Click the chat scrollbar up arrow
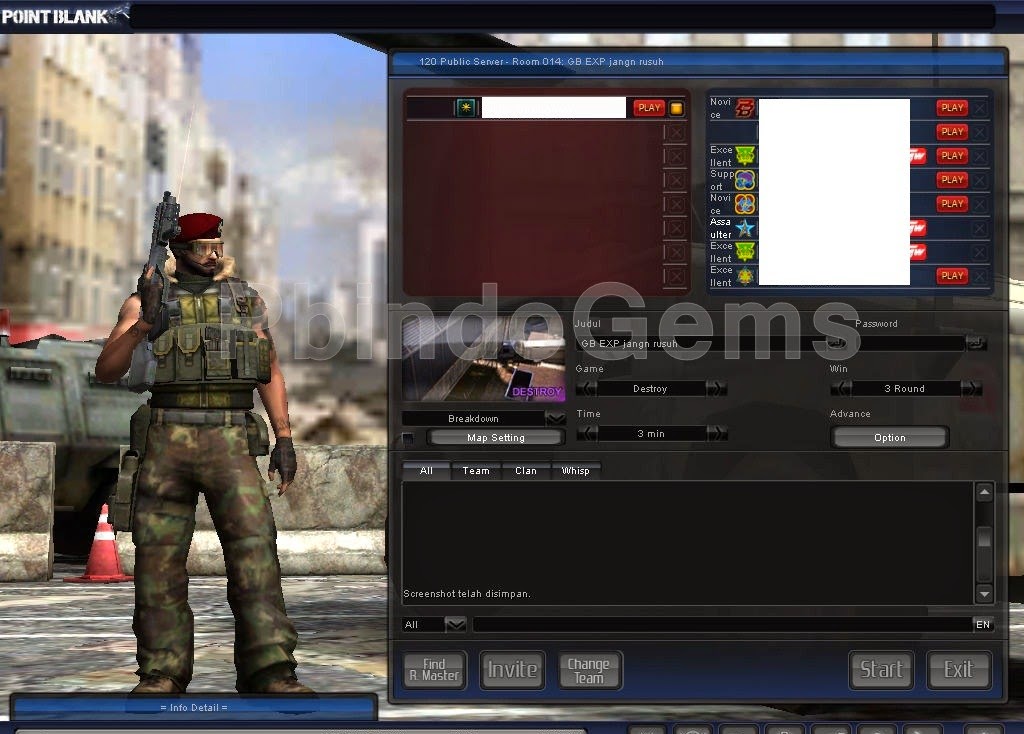Image resolution: width=1024 pixels, height=734 pixels. coord(984,492)
